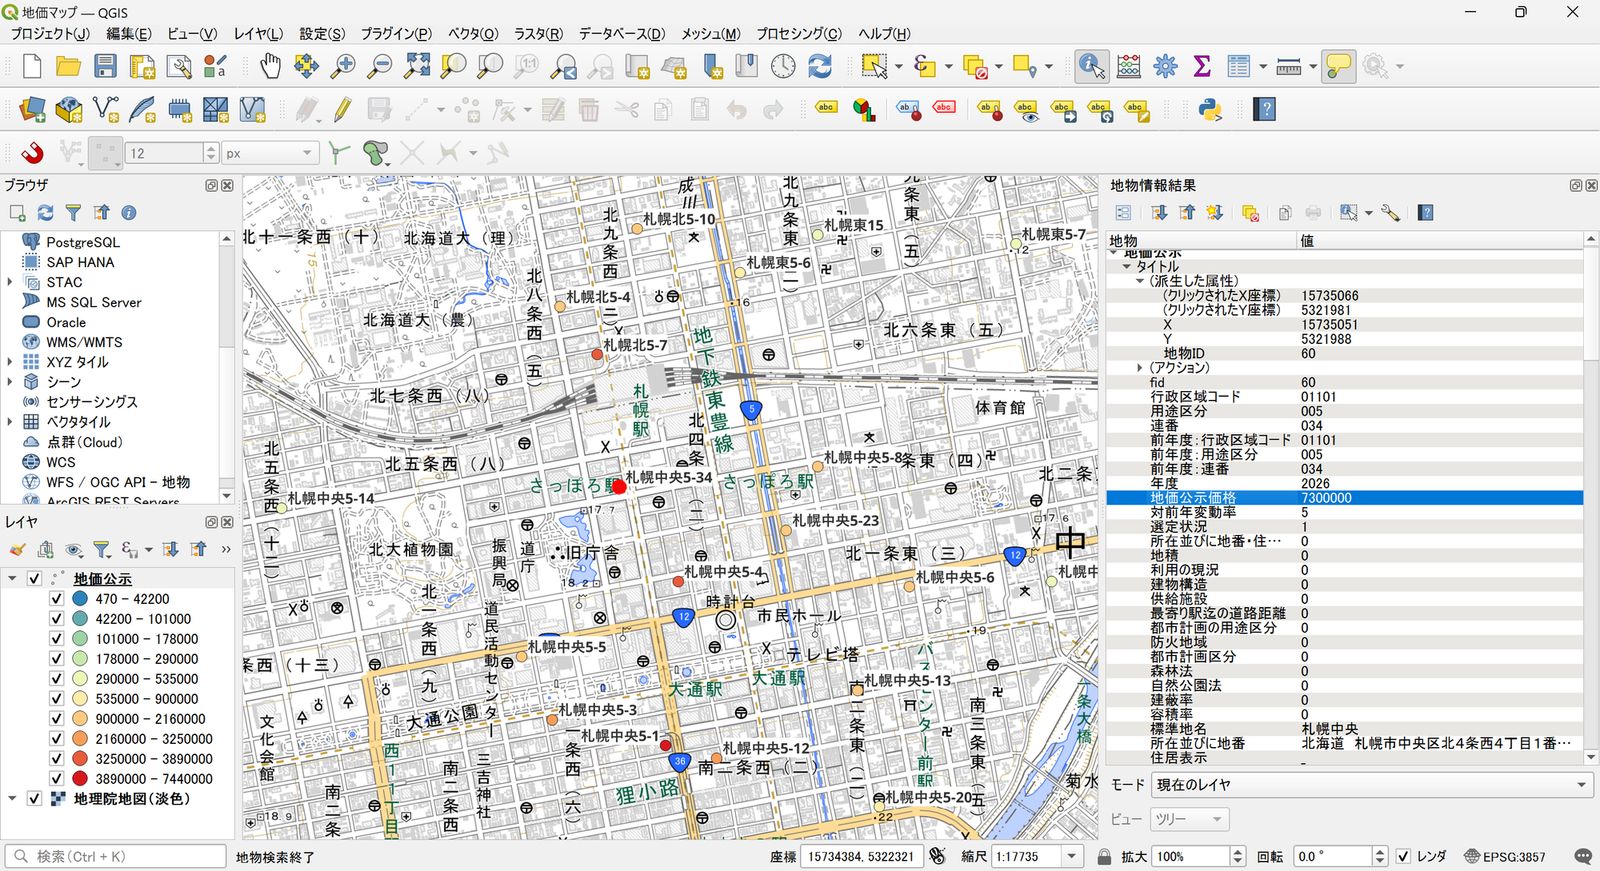Screen dimensions: 1600x871
Task: Activate the Identify Features tool
Action: [1091, 66]
